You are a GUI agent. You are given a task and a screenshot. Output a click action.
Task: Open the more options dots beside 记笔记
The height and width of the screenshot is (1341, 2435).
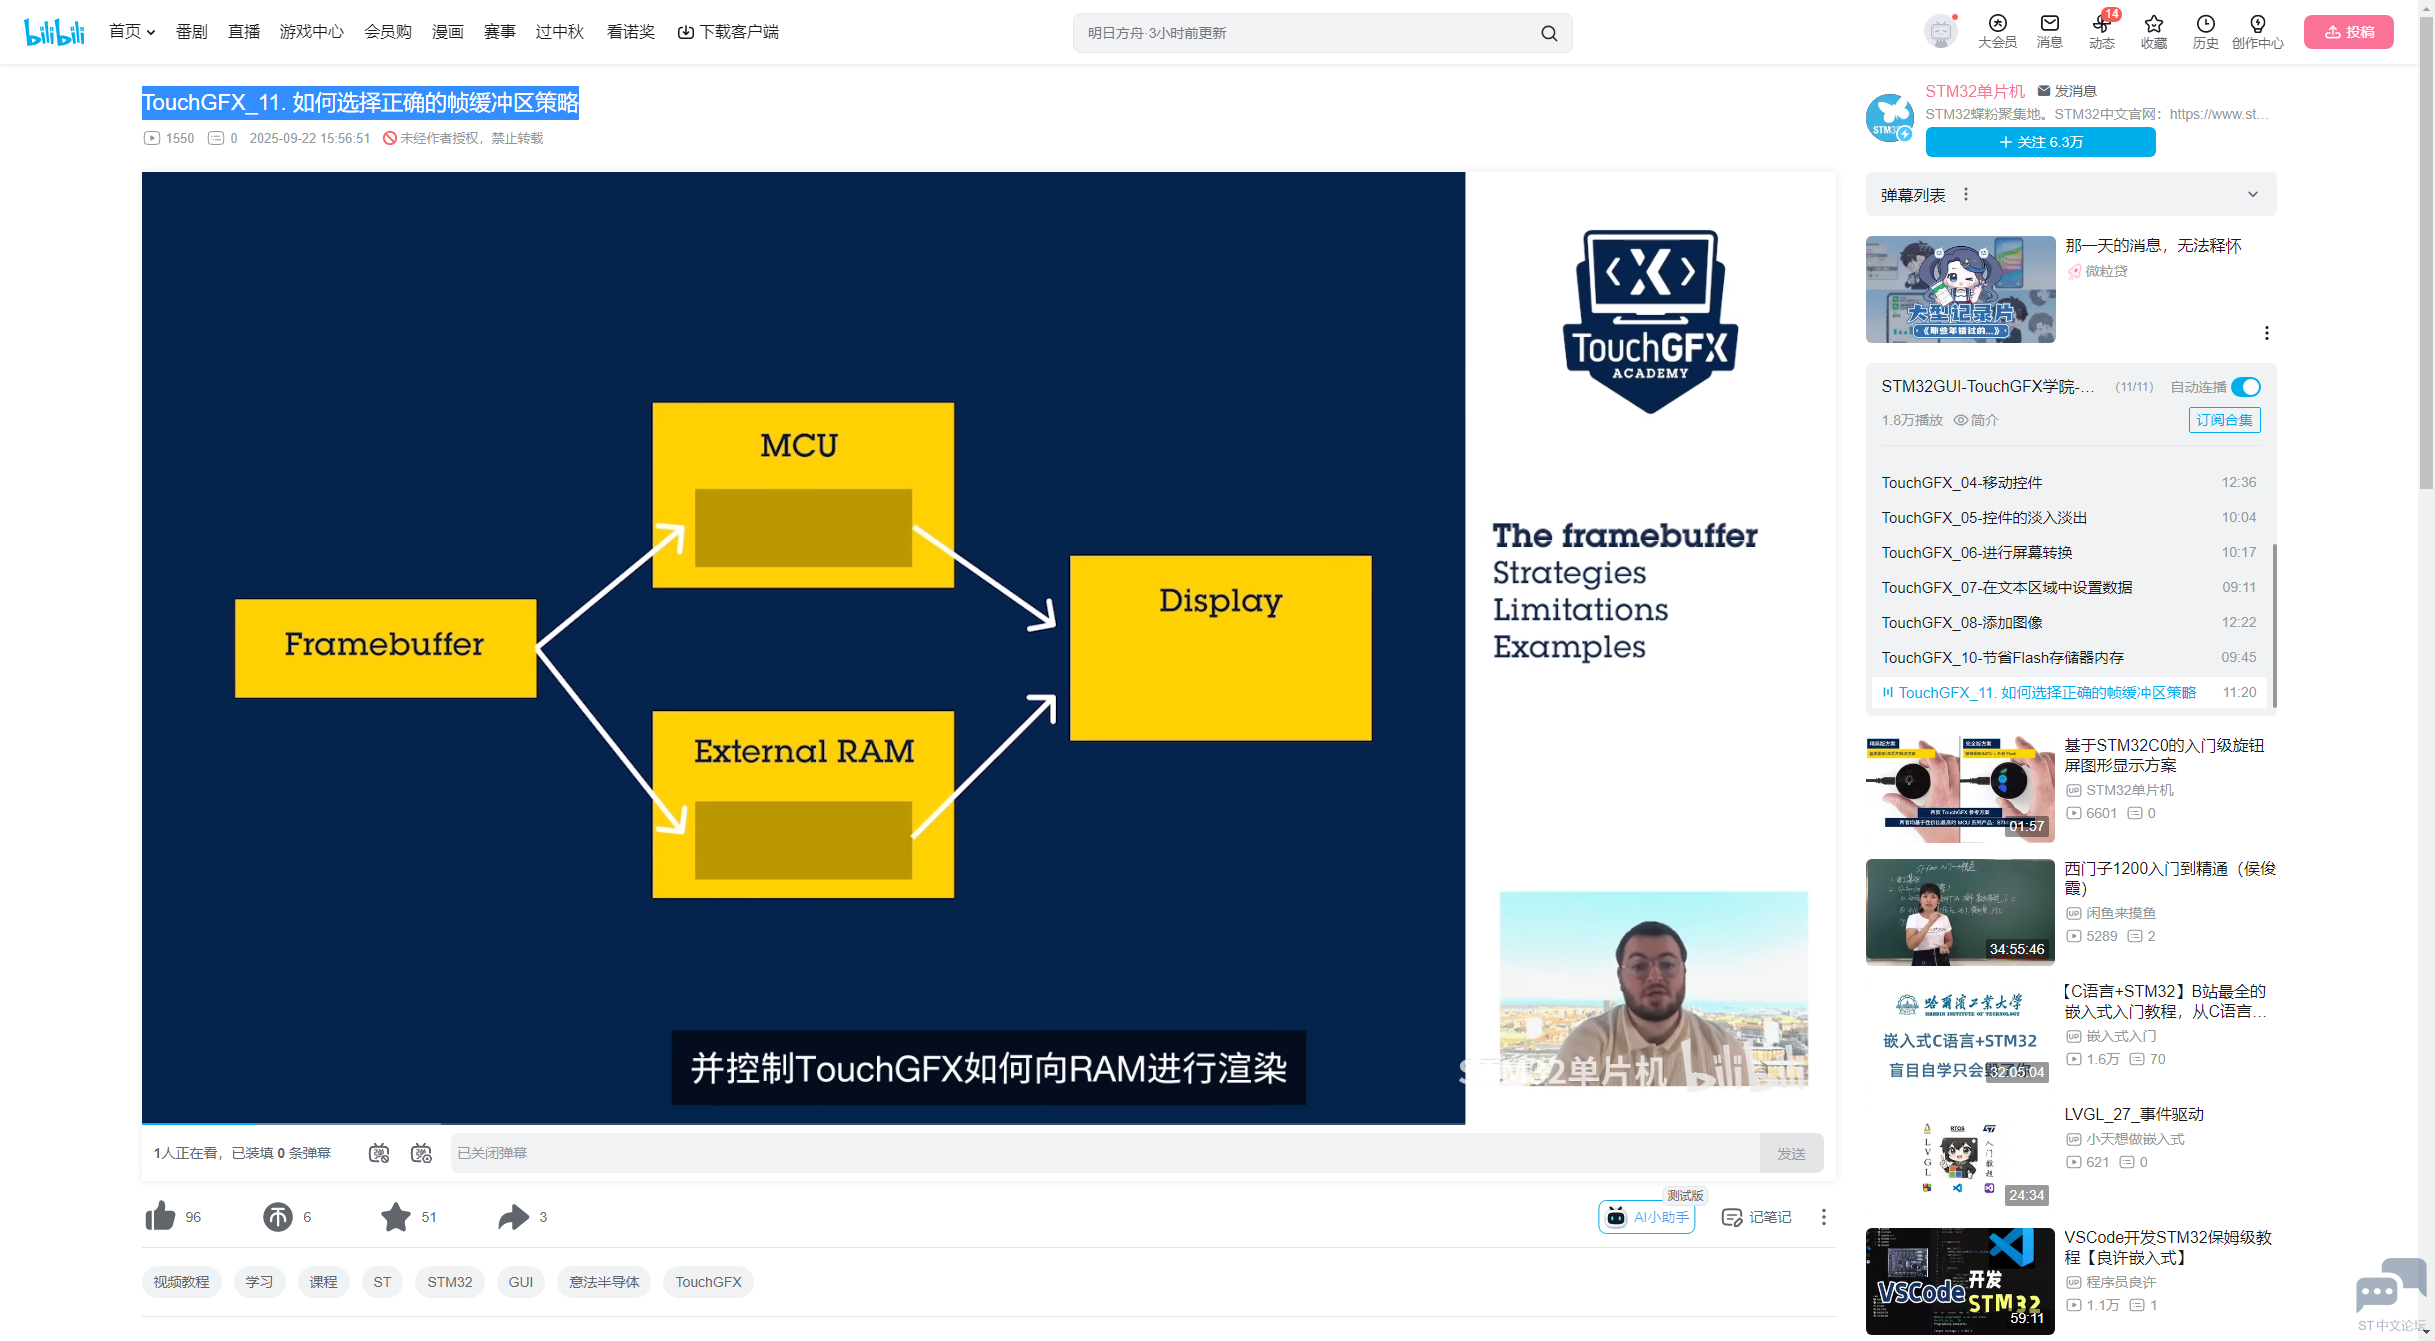pos(1823,1217)
